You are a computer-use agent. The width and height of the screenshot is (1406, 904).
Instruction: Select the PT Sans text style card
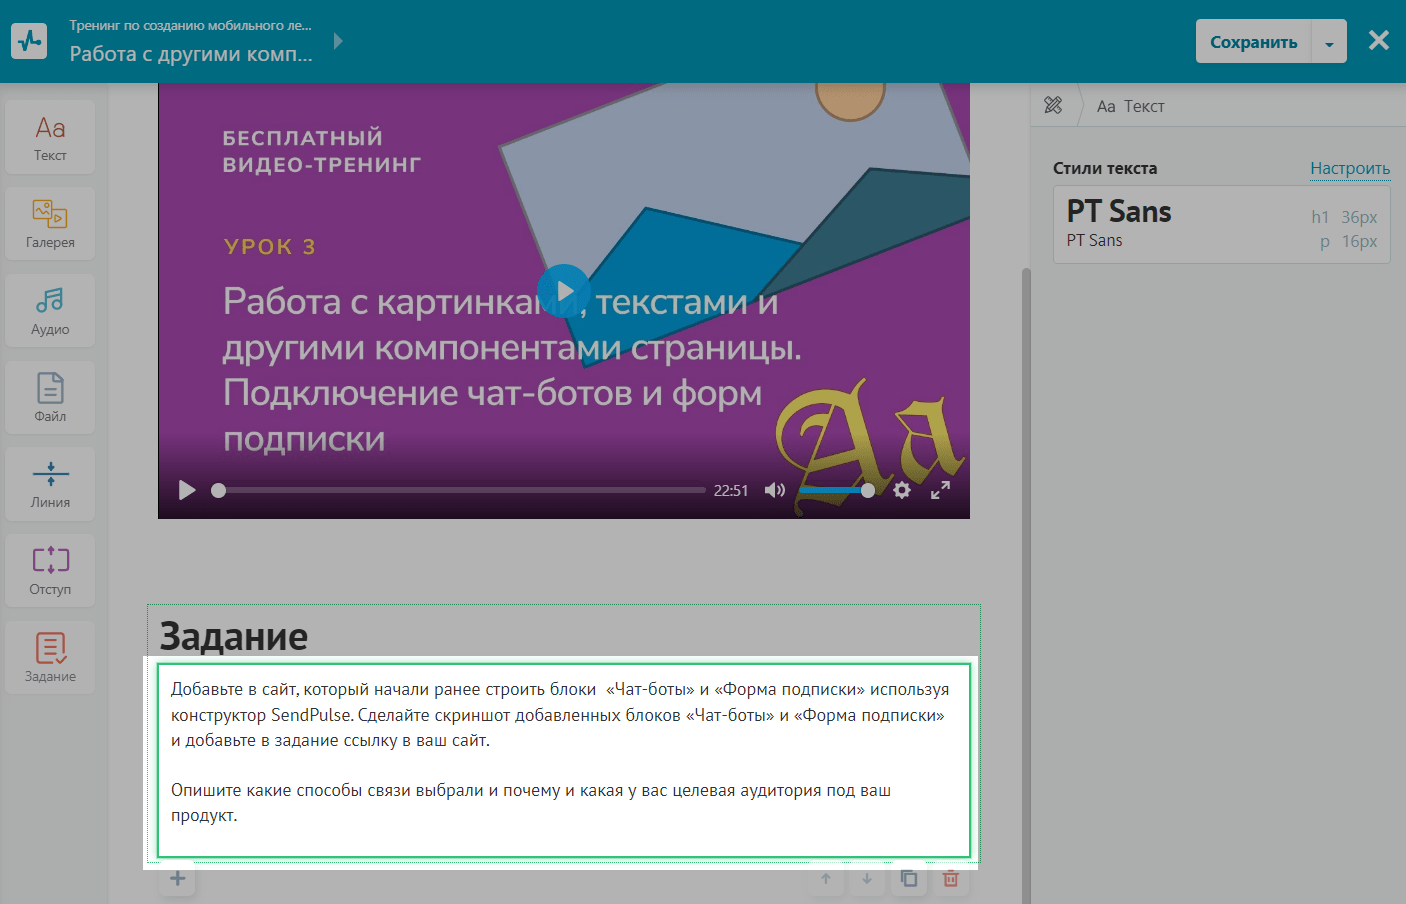[x=1221, y=225]
